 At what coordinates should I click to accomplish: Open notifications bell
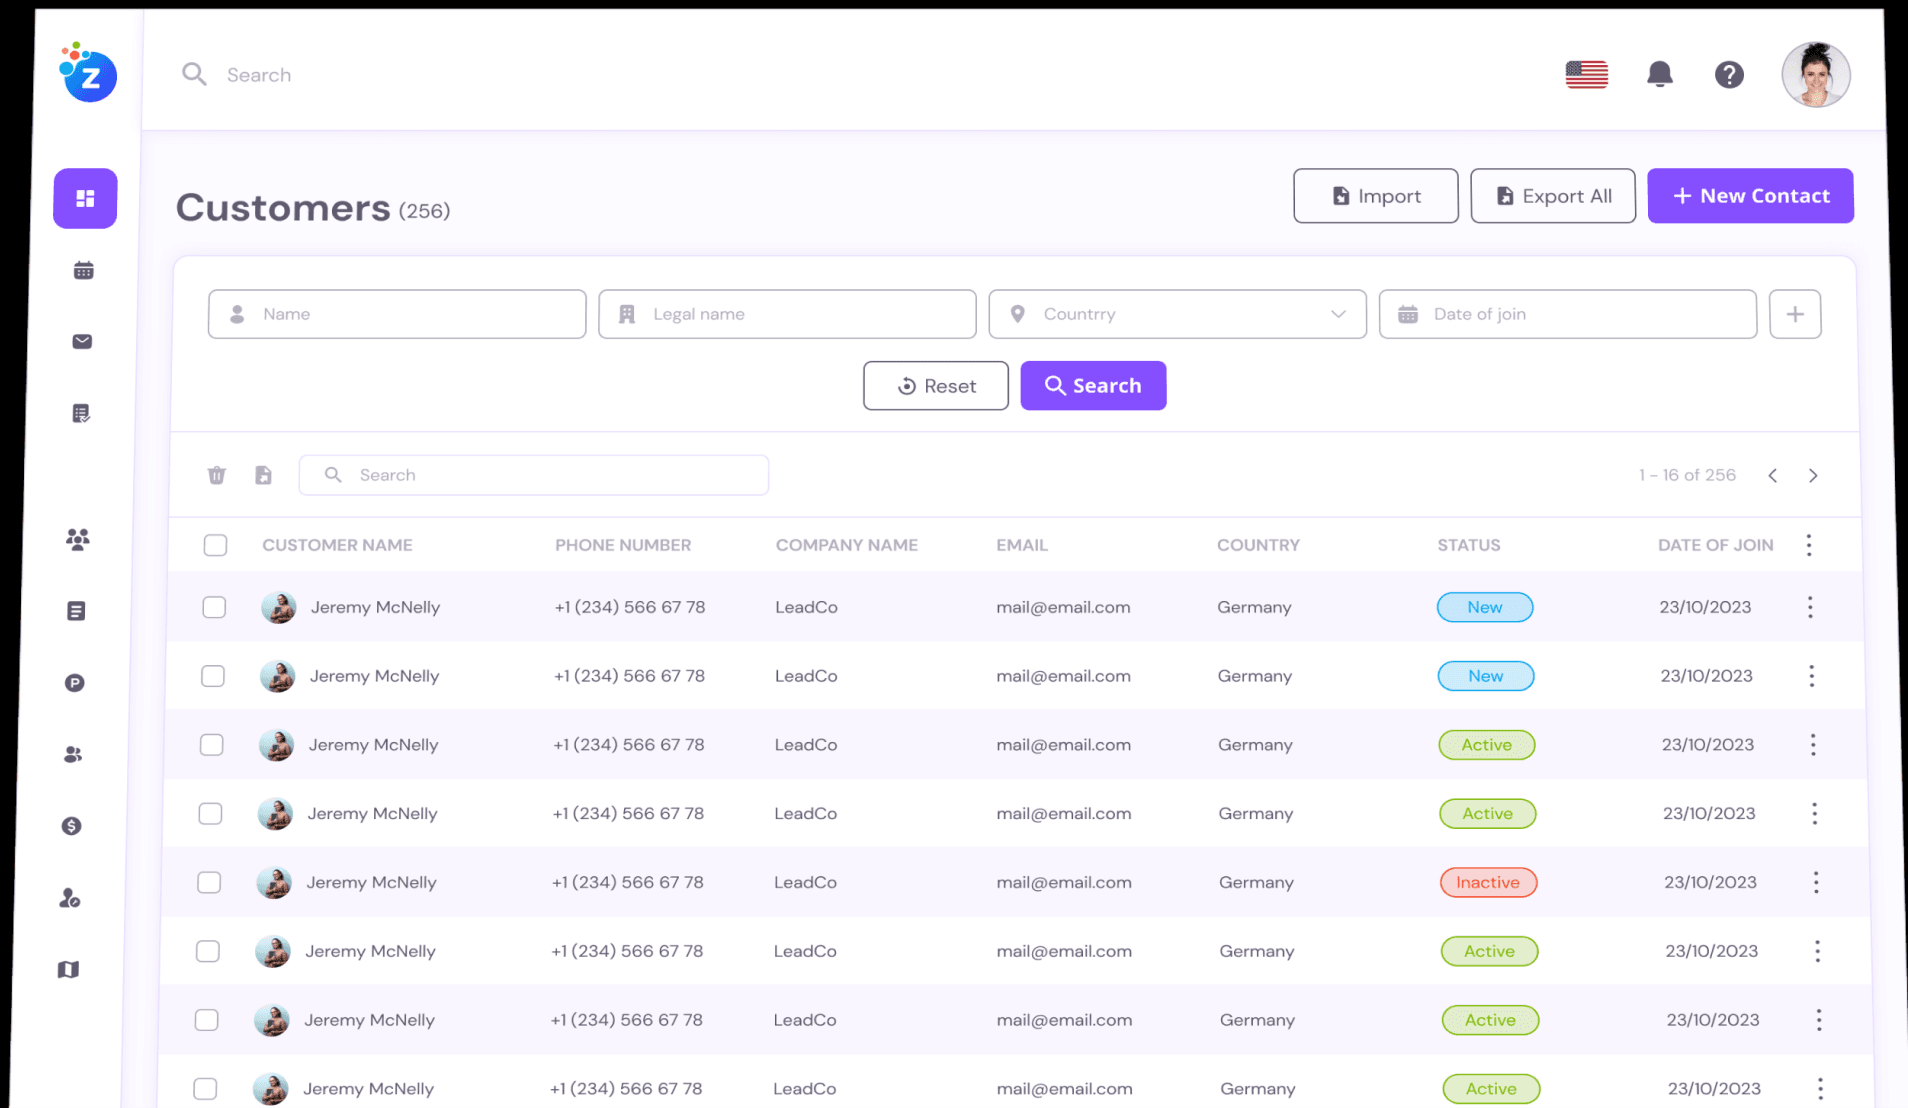tap(1660, 74)
